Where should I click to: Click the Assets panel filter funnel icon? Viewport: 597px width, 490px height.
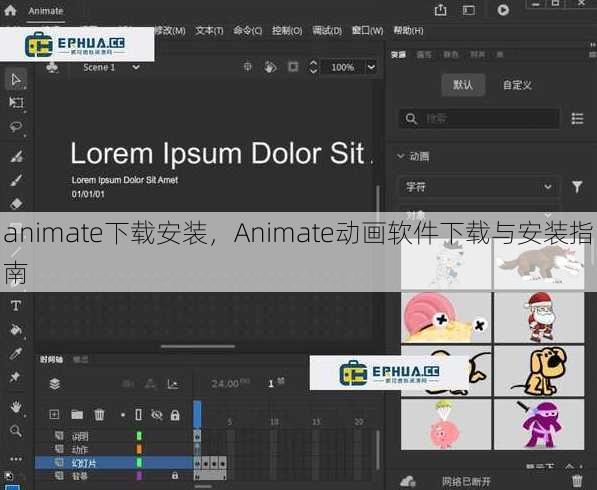click(577, 187)
